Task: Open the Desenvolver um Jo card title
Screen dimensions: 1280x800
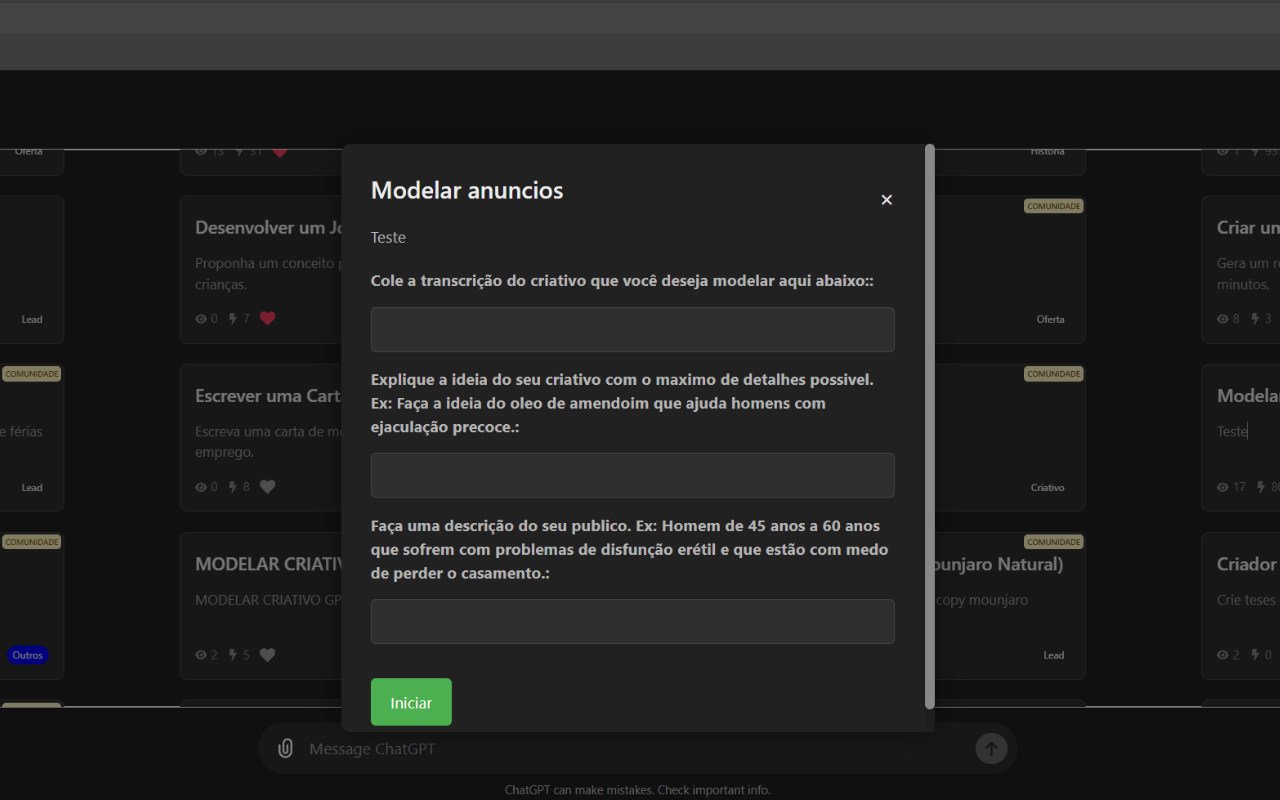Action: [x=268, y=228]
